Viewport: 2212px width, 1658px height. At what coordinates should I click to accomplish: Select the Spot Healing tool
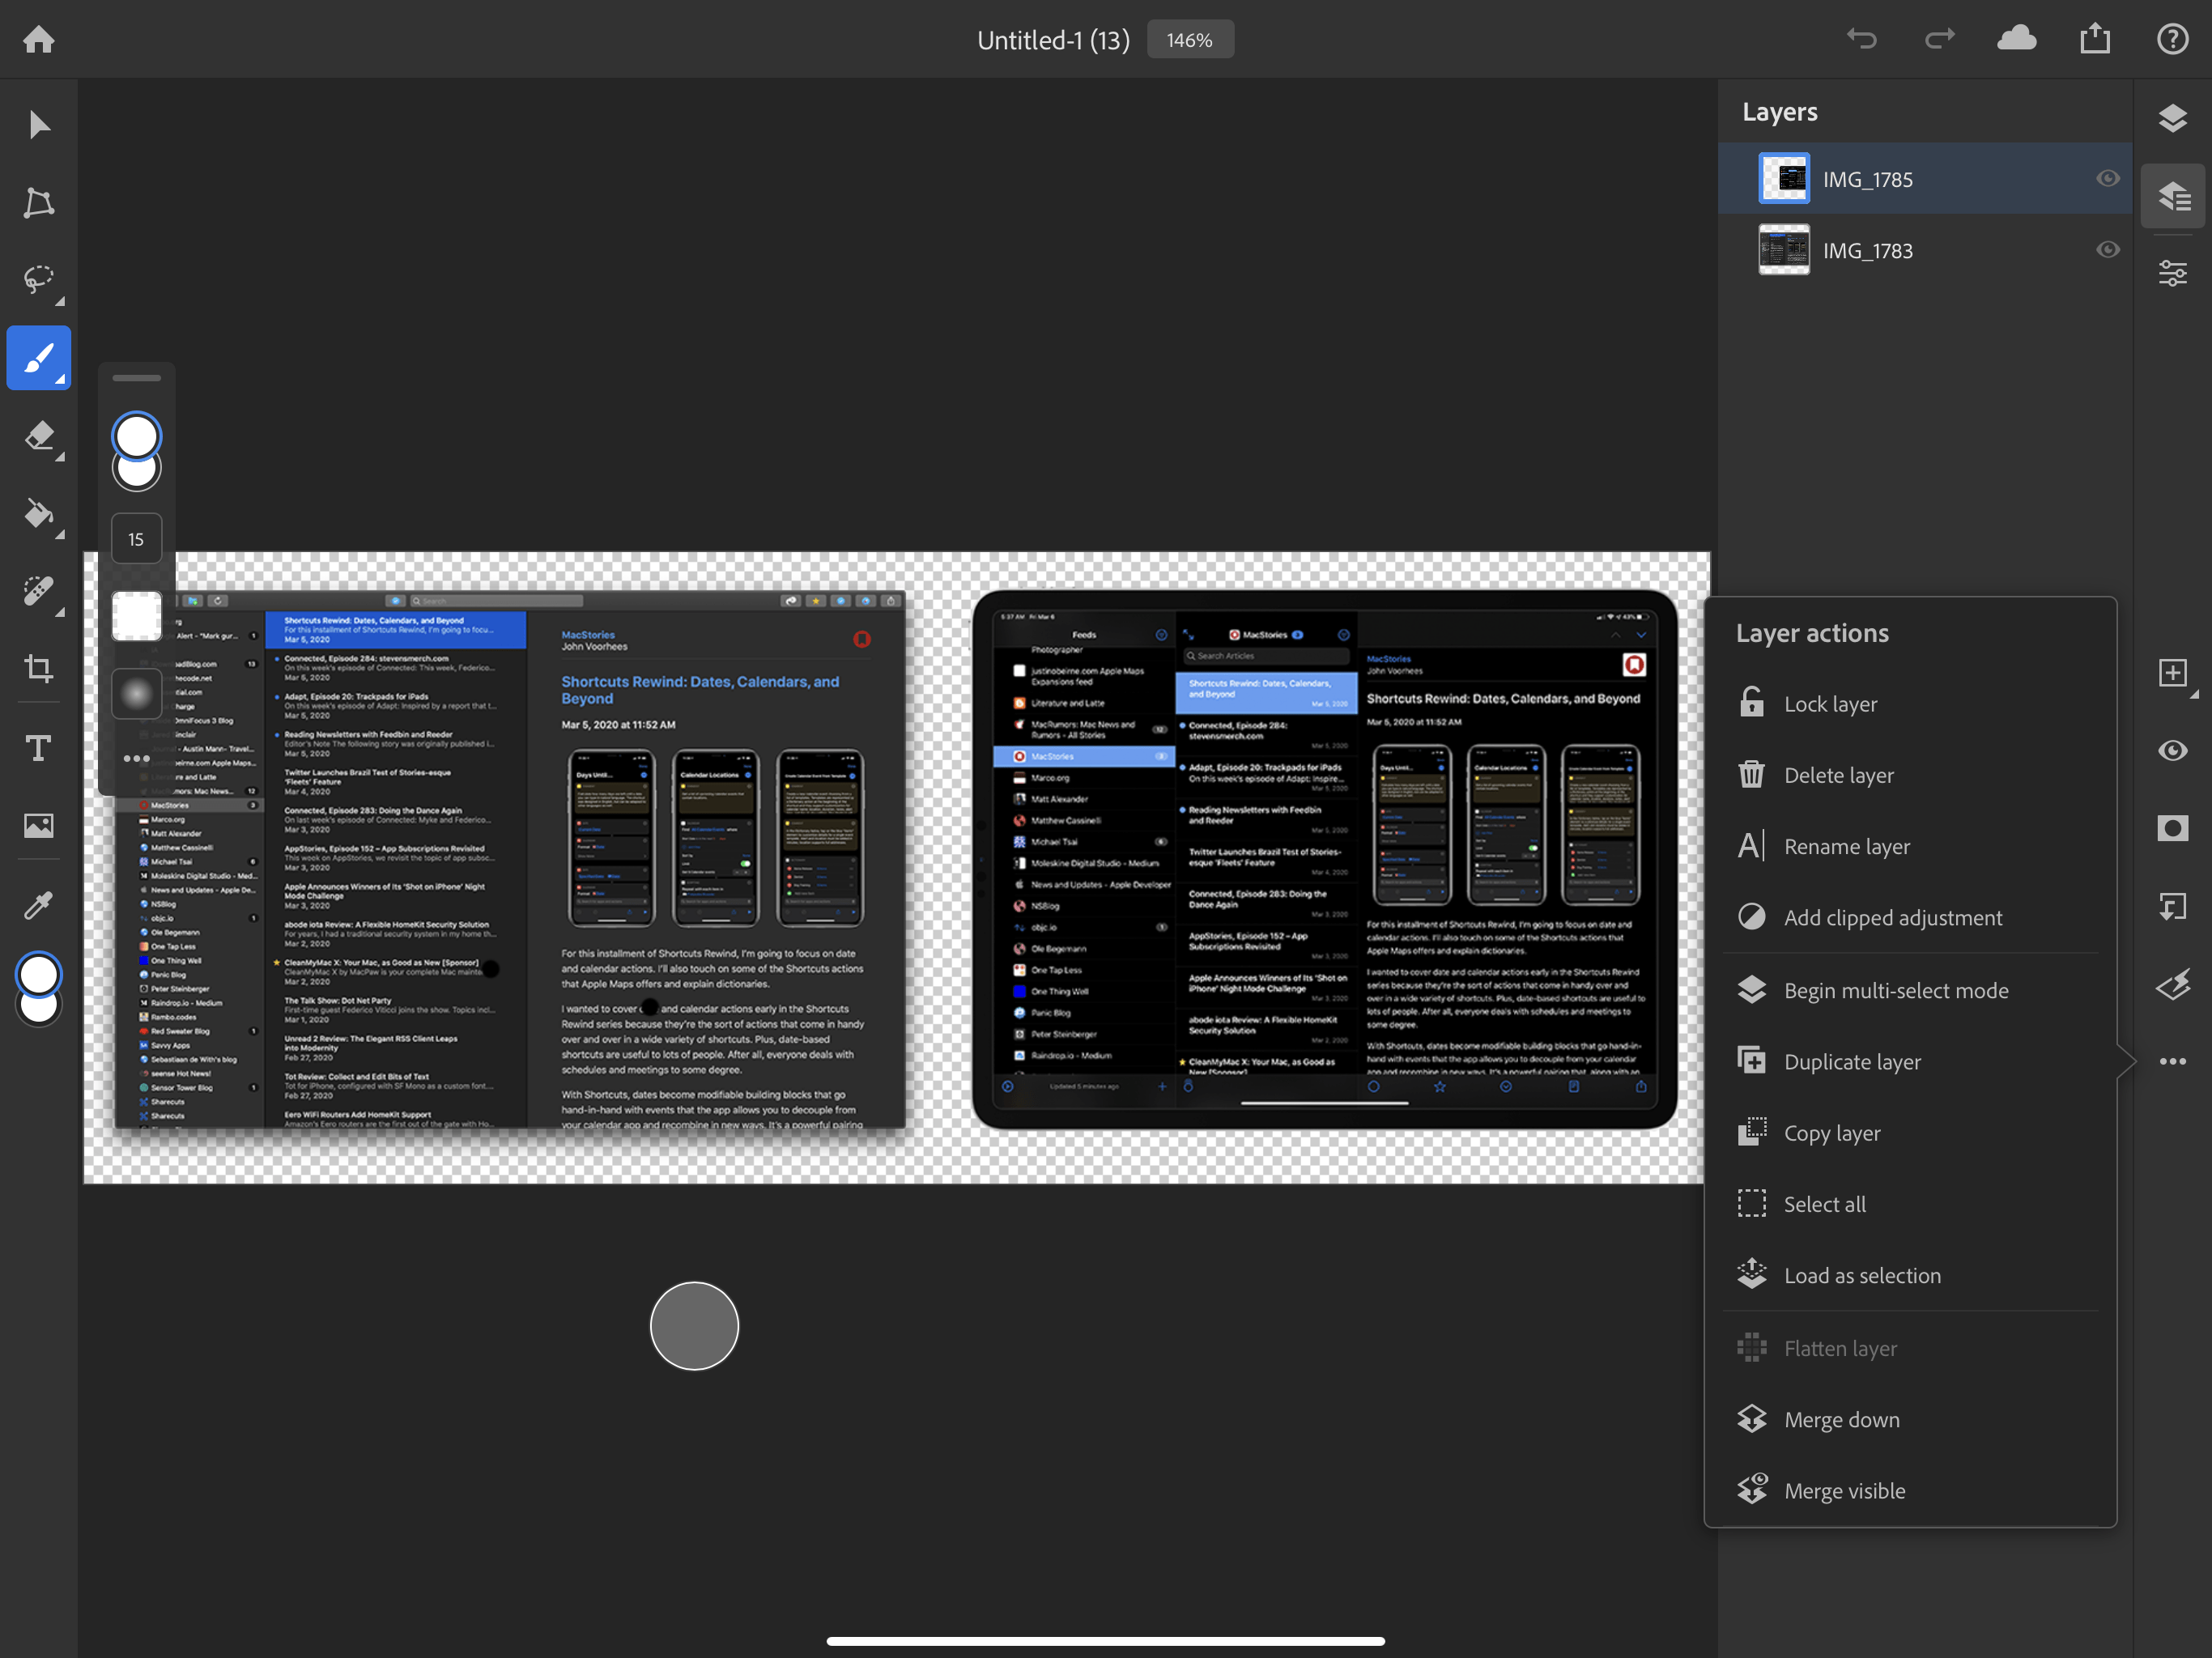[39, 592]
